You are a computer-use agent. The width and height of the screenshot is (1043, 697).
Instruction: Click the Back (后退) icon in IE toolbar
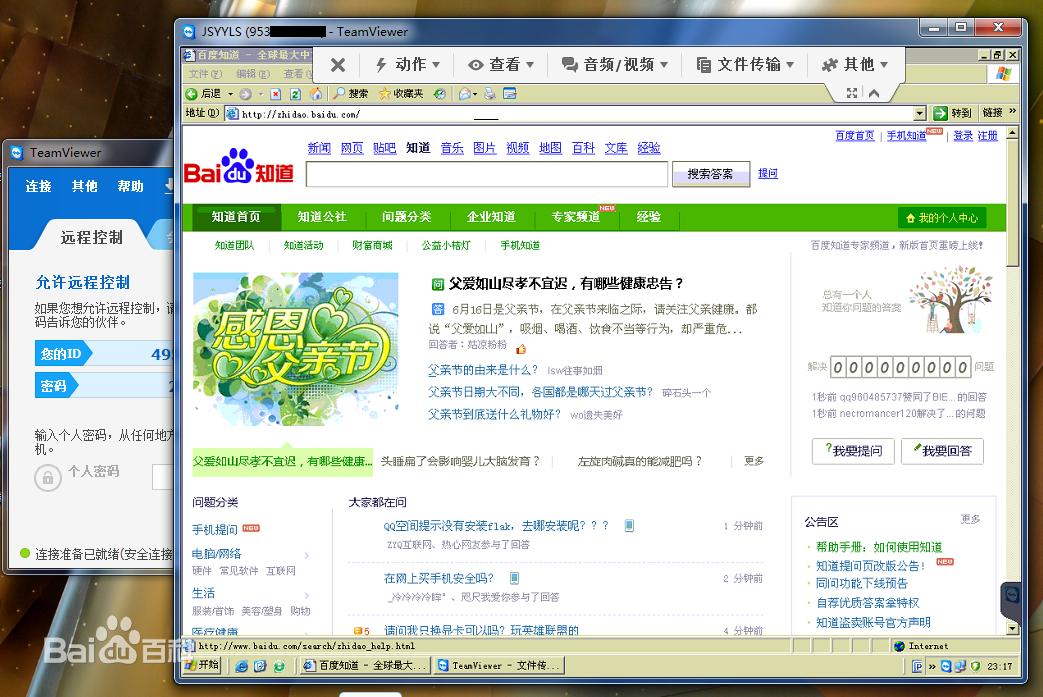click(190, 92)
